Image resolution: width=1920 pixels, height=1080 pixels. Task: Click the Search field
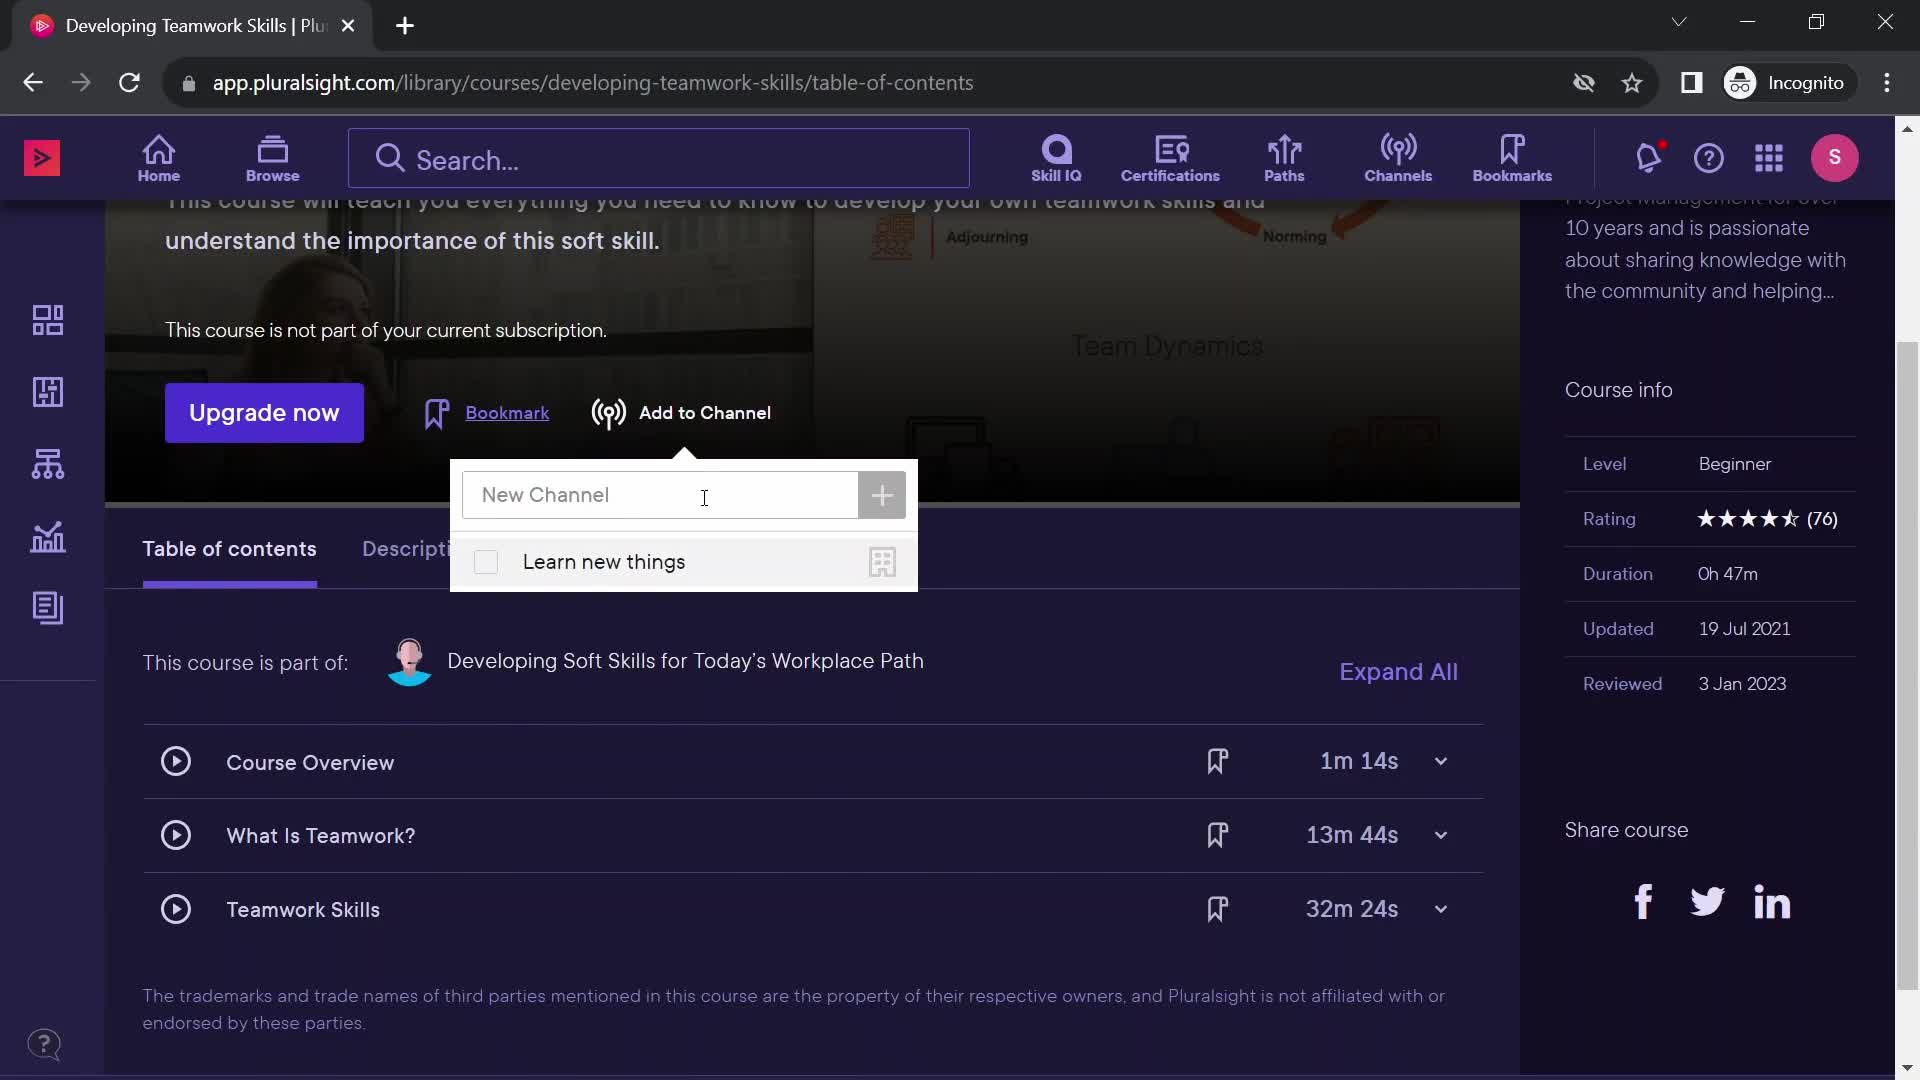659,158
